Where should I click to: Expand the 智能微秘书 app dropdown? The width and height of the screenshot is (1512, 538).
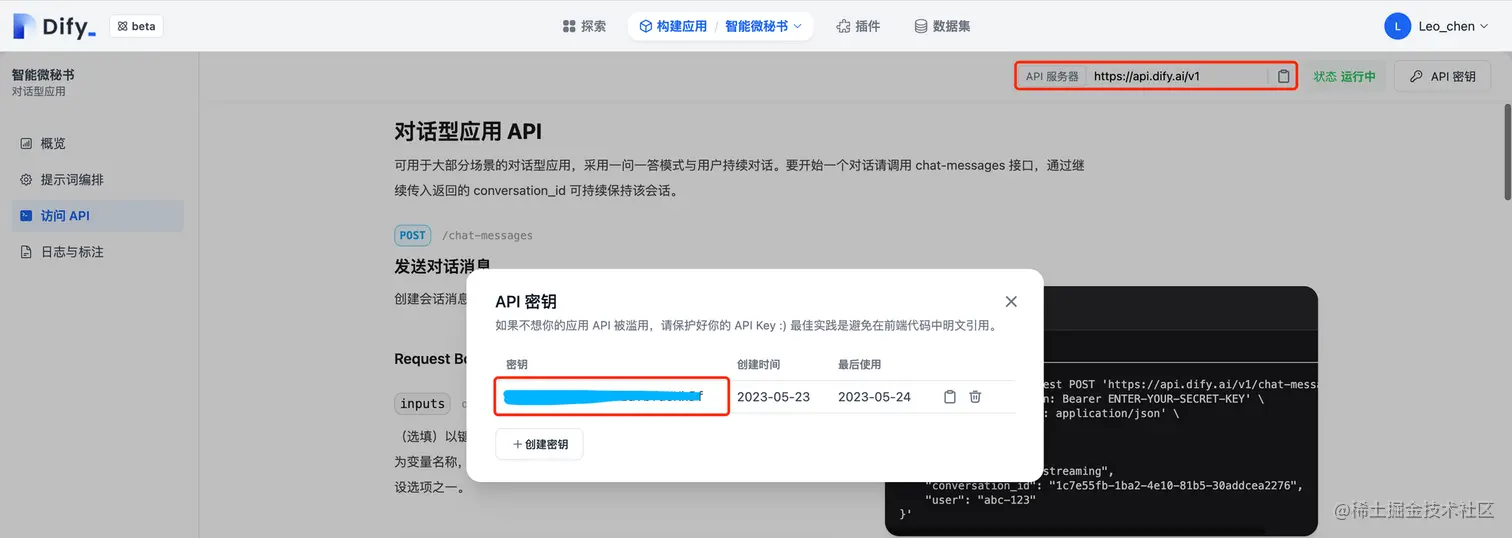pos(763,26)
